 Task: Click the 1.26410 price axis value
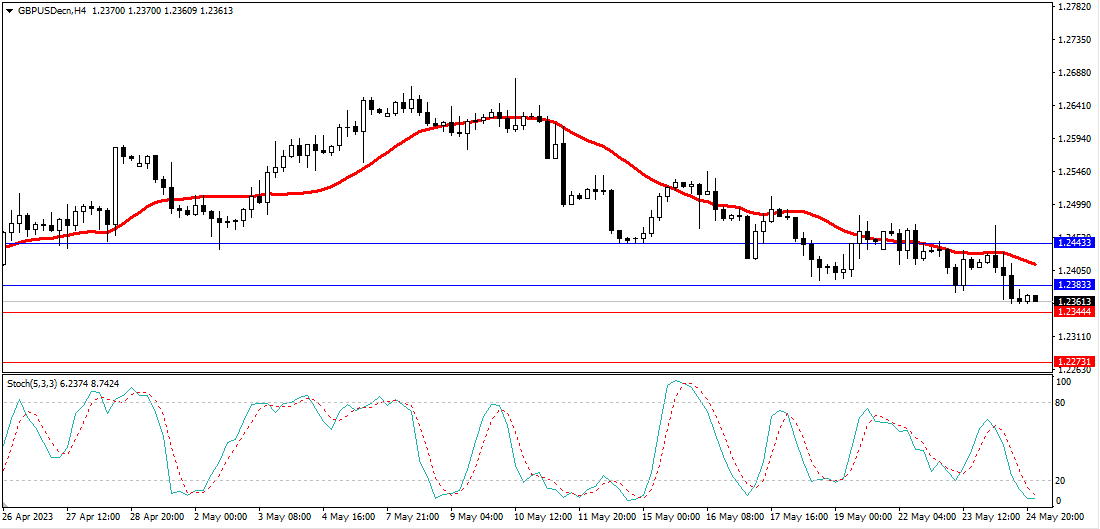tap(1075, 106)
